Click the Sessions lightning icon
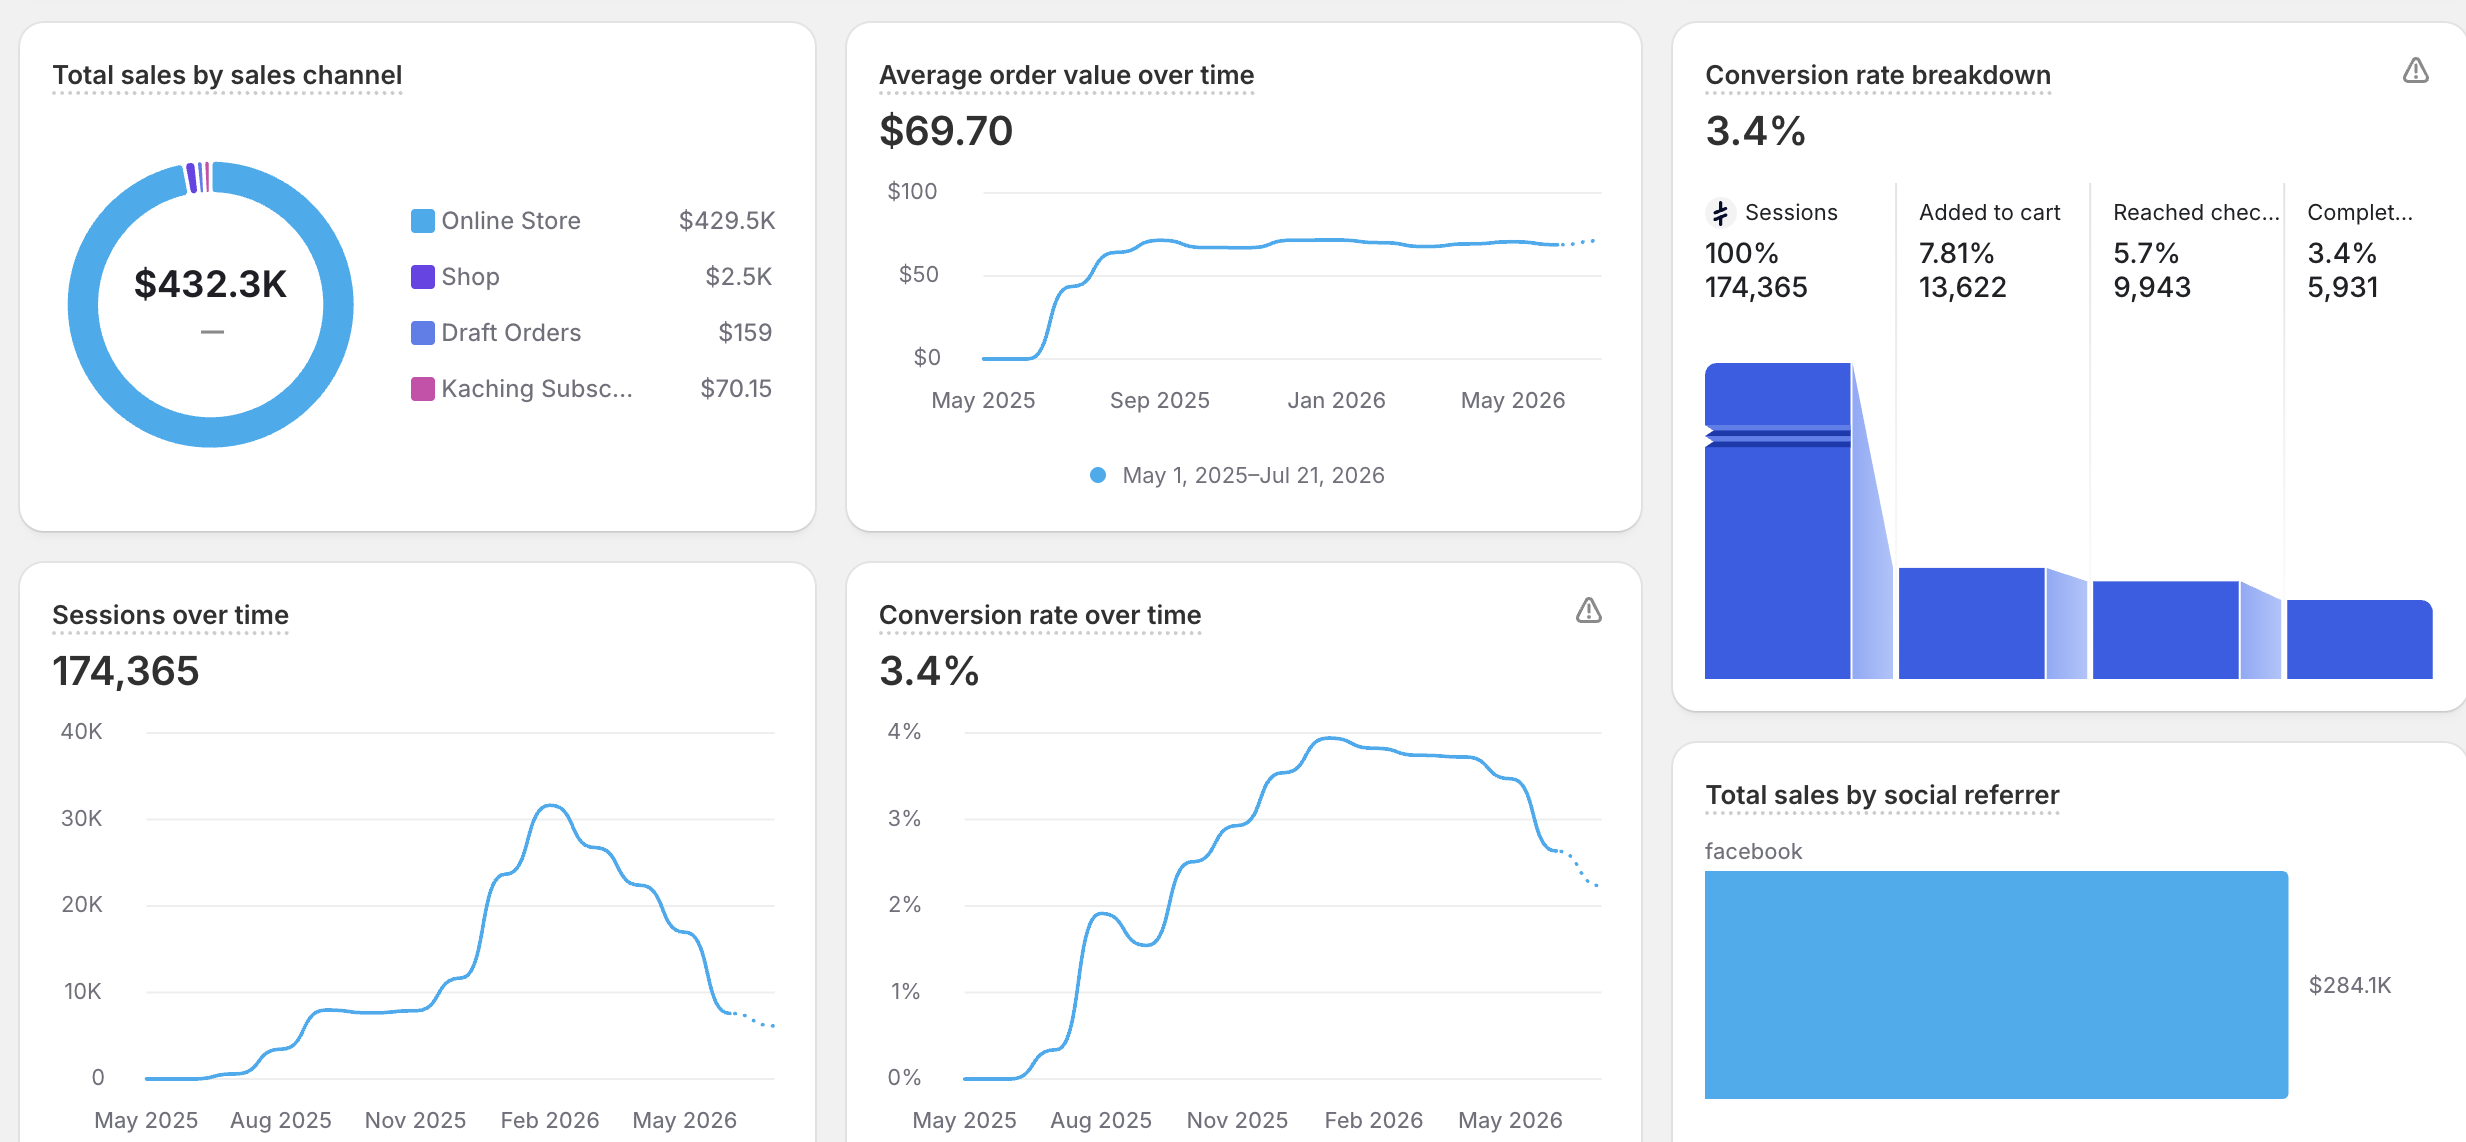 coord(1720,213)
